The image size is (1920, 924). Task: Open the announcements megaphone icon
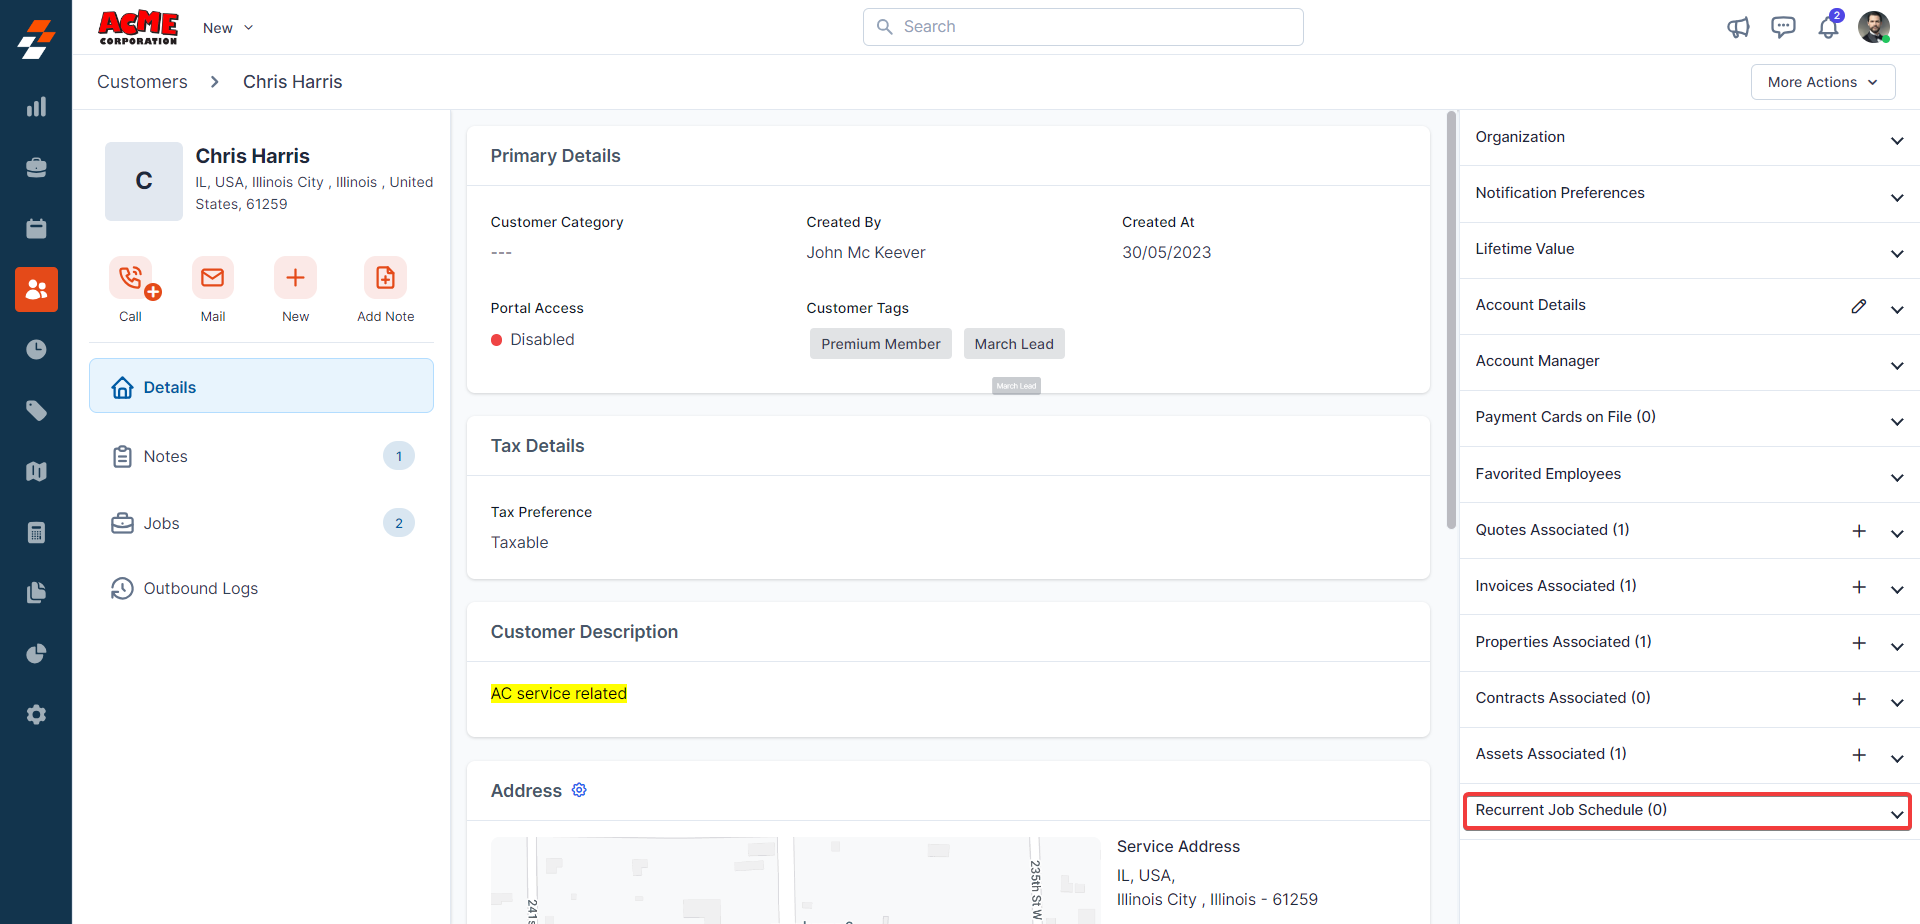click(x=1738, y=27)
